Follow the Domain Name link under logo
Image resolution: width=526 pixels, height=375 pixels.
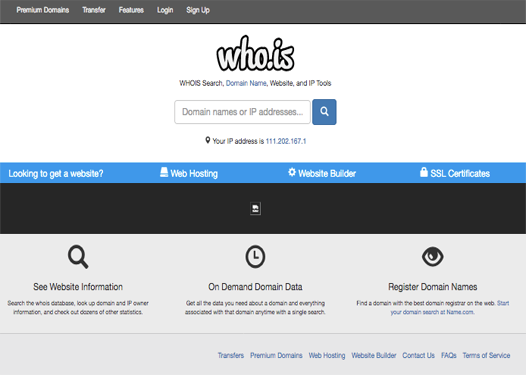coord(246,83)
